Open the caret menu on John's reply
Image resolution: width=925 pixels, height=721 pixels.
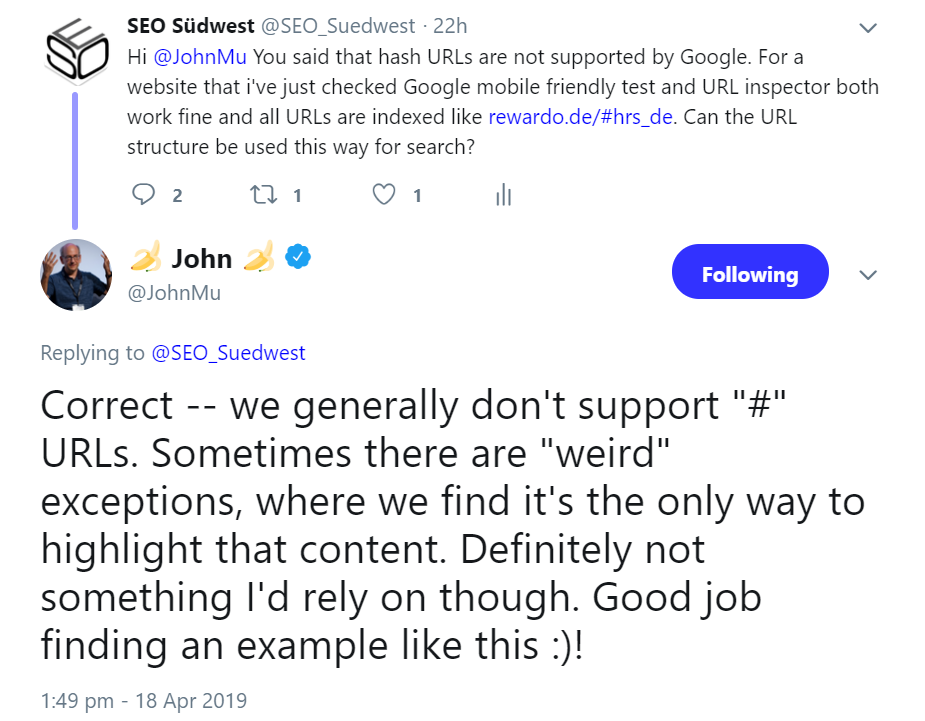point(866,274)
